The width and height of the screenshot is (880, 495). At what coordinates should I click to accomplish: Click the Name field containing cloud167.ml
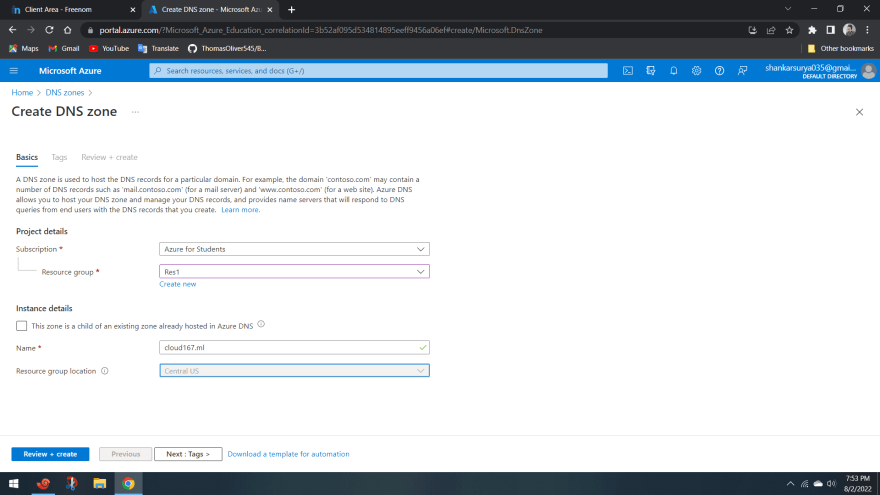294,347
